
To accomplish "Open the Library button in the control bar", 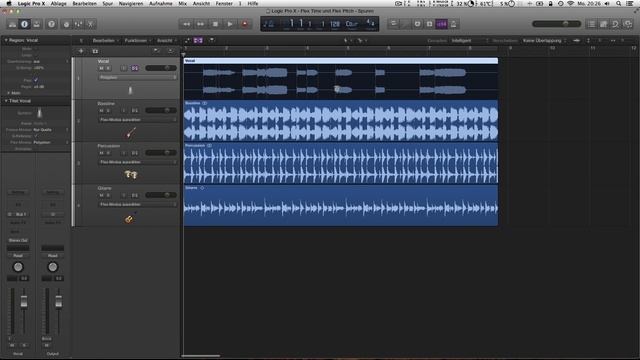I will pos(12,24).
